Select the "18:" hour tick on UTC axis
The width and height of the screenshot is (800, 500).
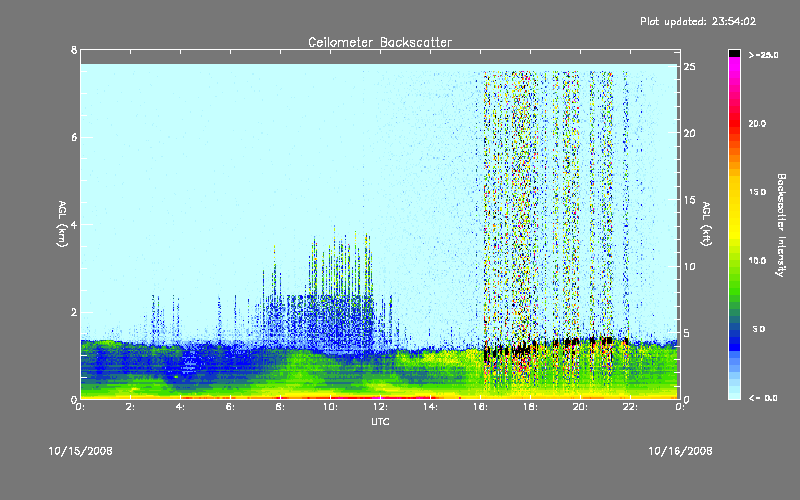(530, 407)
